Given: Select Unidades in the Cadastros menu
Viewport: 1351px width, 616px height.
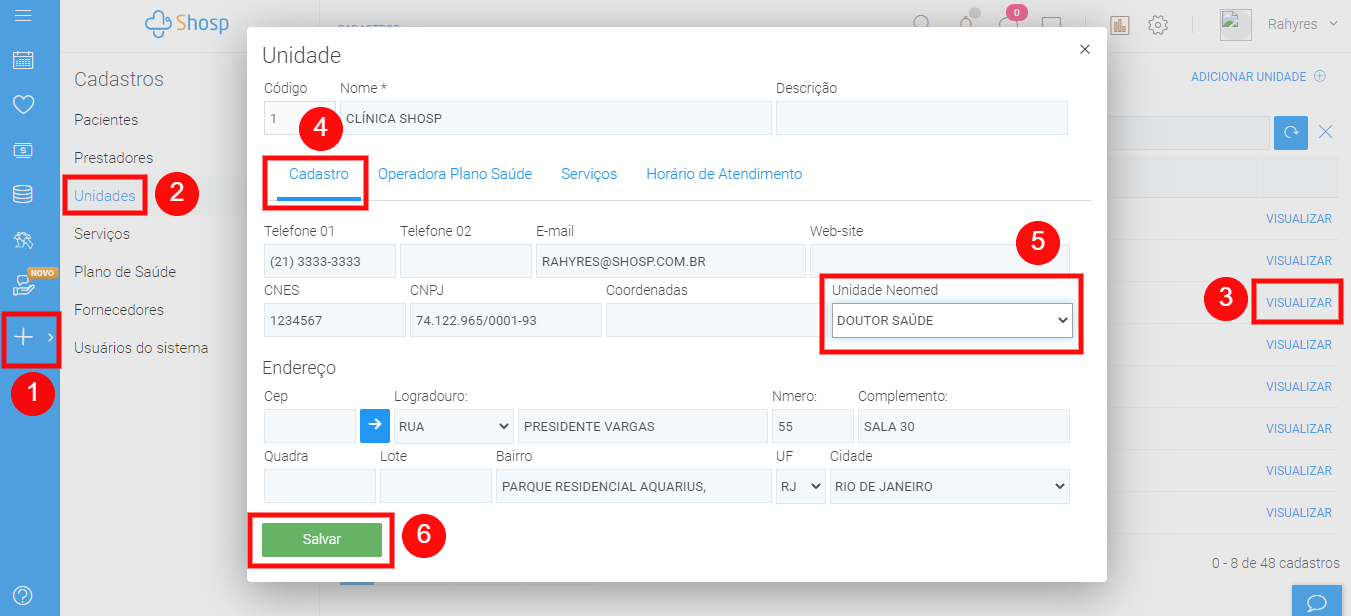Looking at the screenshot, I should 105,196.
